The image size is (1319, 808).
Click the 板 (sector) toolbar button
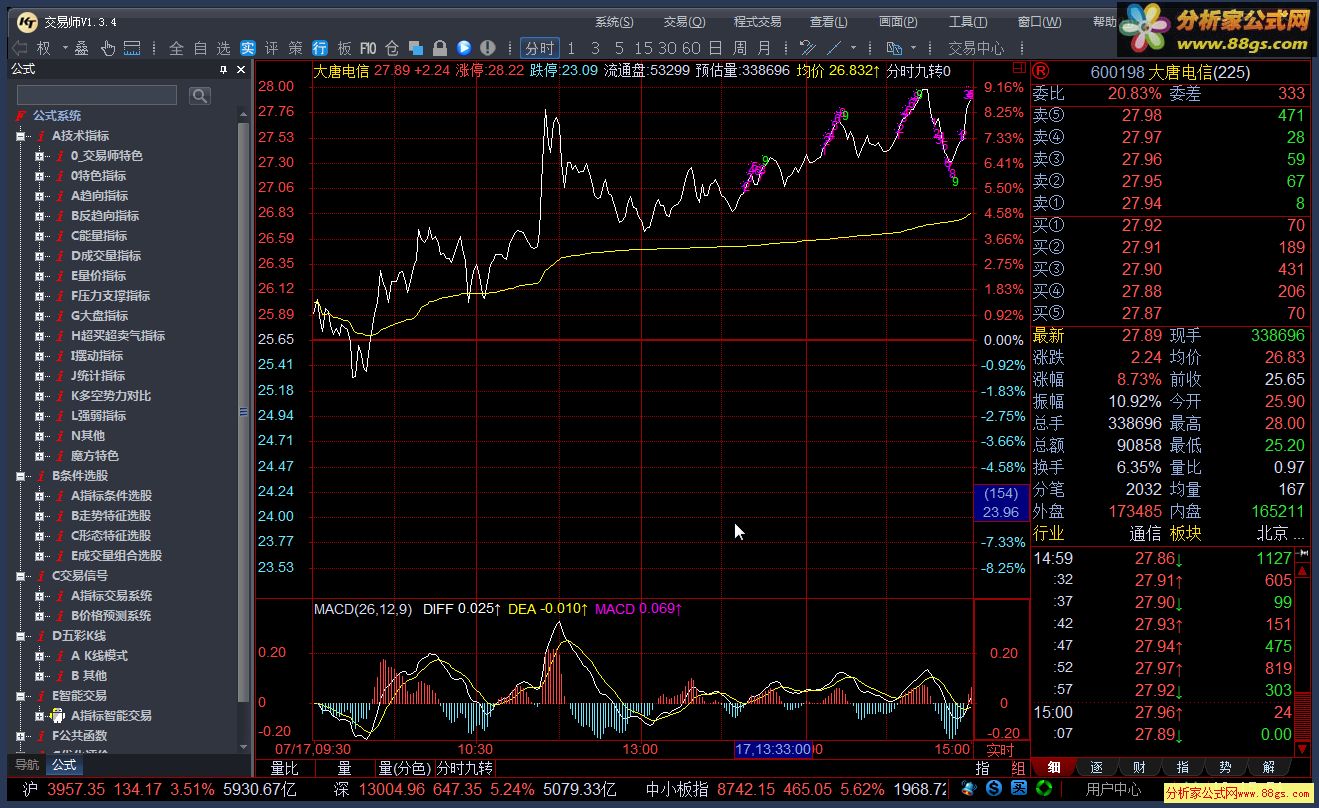pyautogui.click(x=344, y=48)
